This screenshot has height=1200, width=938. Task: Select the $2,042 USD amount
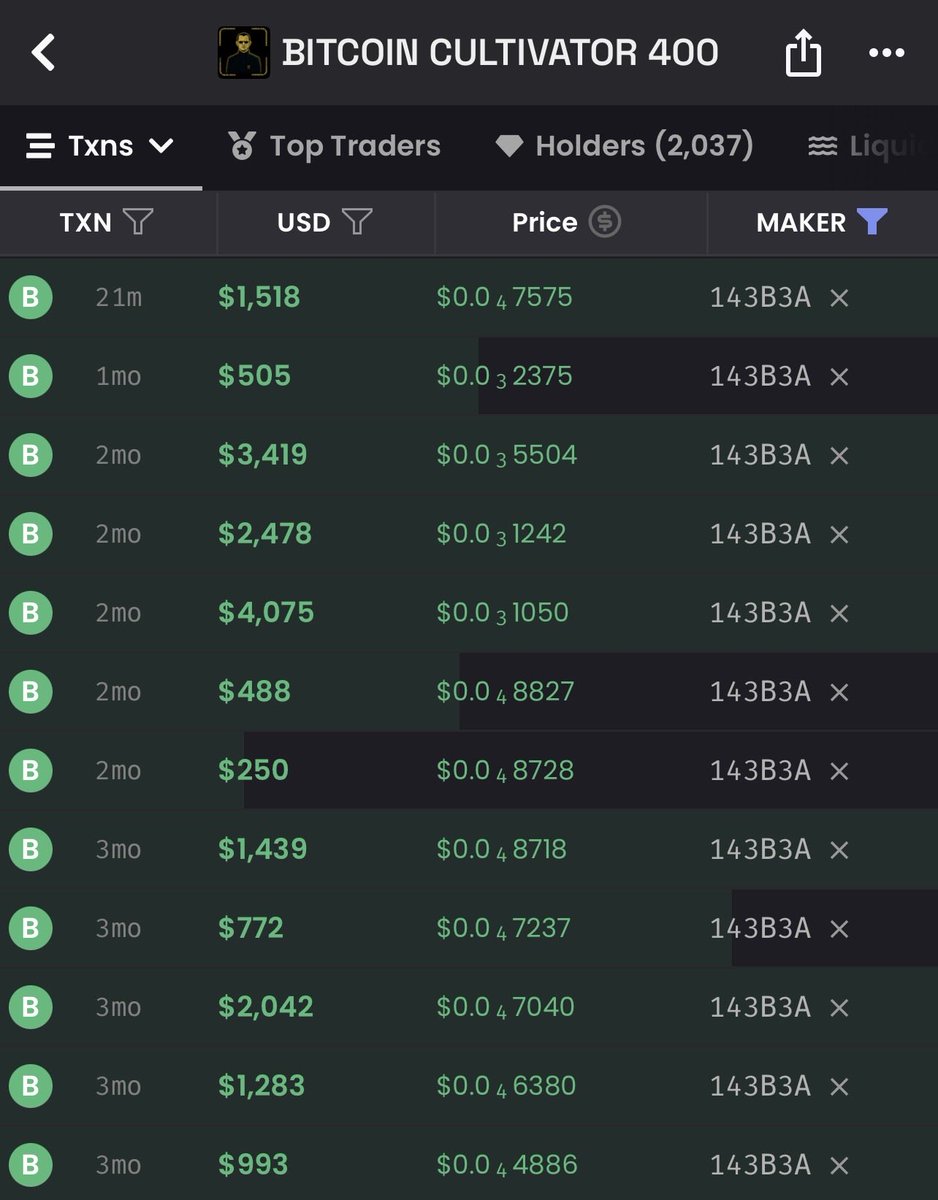click(x=266, y=1008)
